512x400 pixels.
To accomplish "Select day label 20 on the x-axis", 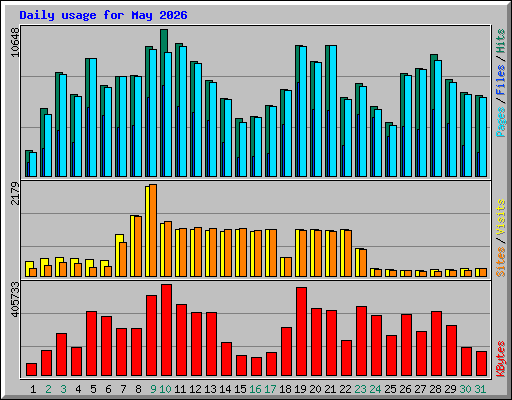I will [315, 389].
